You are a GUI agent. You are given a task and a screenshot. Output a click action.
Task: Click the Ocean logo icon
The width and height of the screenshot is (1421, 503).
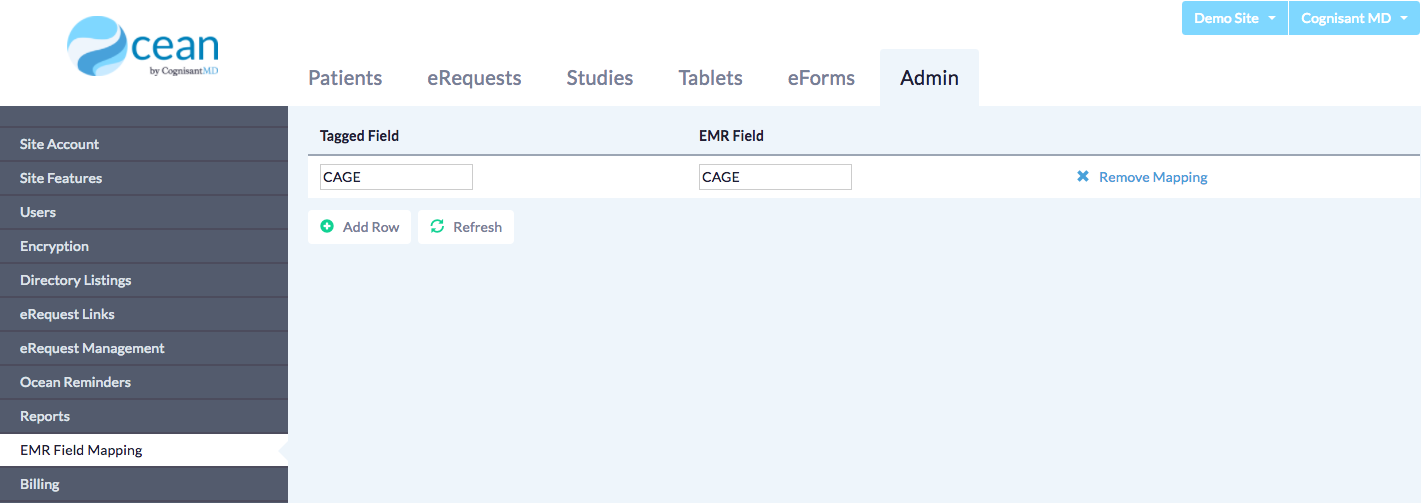click(98, 46)
